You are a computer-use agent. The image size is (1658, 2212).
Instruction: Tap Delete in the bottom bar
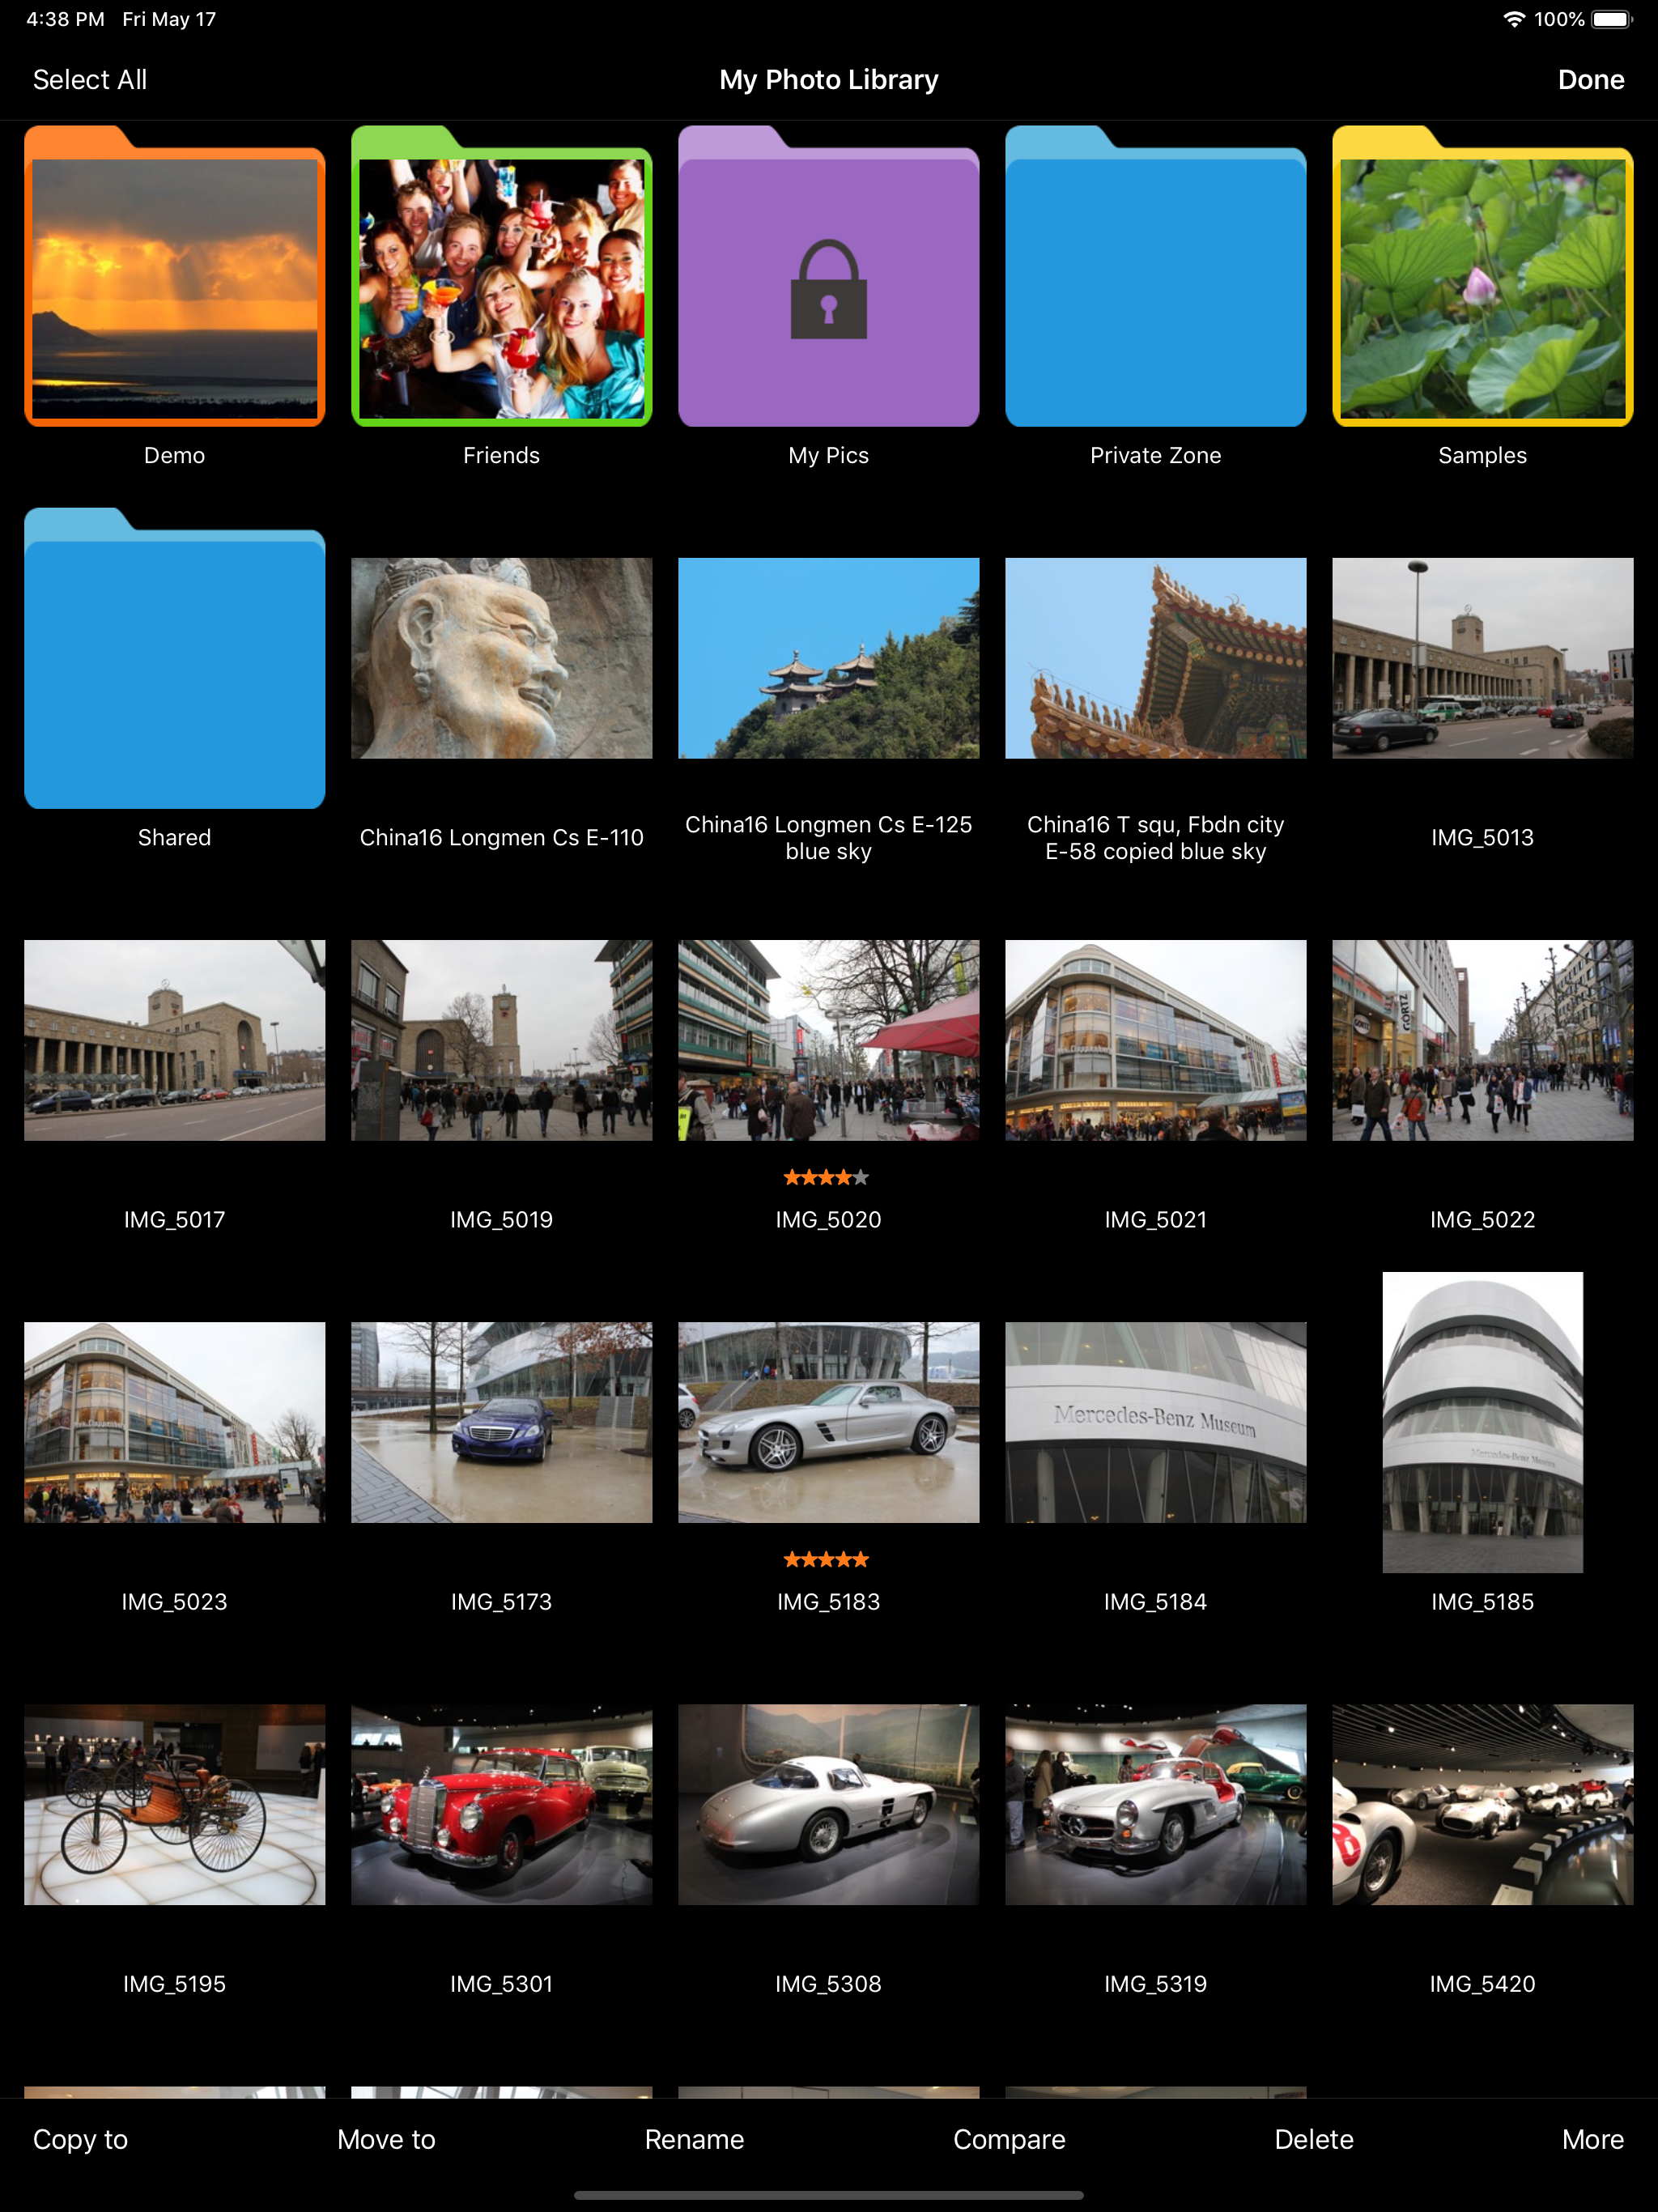tap(1313, 2139)
